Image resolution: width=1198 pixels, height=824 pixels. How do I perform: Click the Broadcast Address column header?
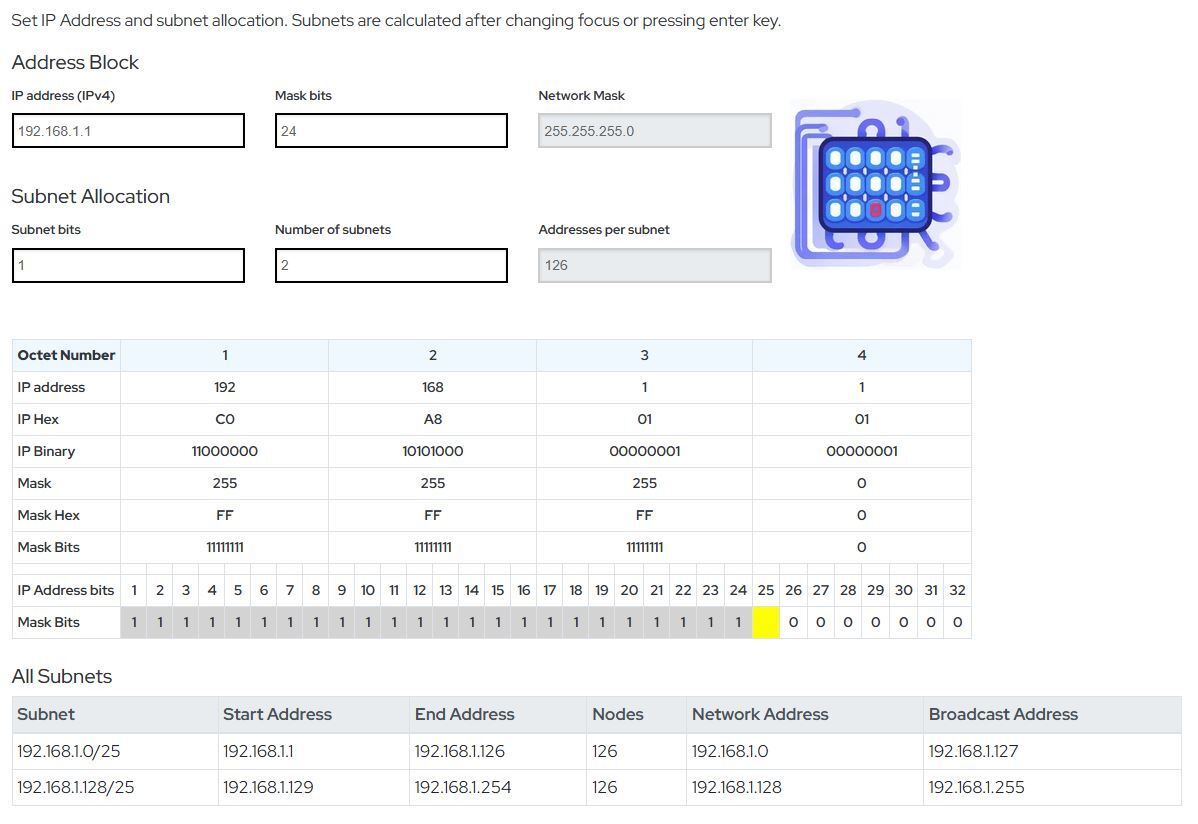(x=1052, y=715)
